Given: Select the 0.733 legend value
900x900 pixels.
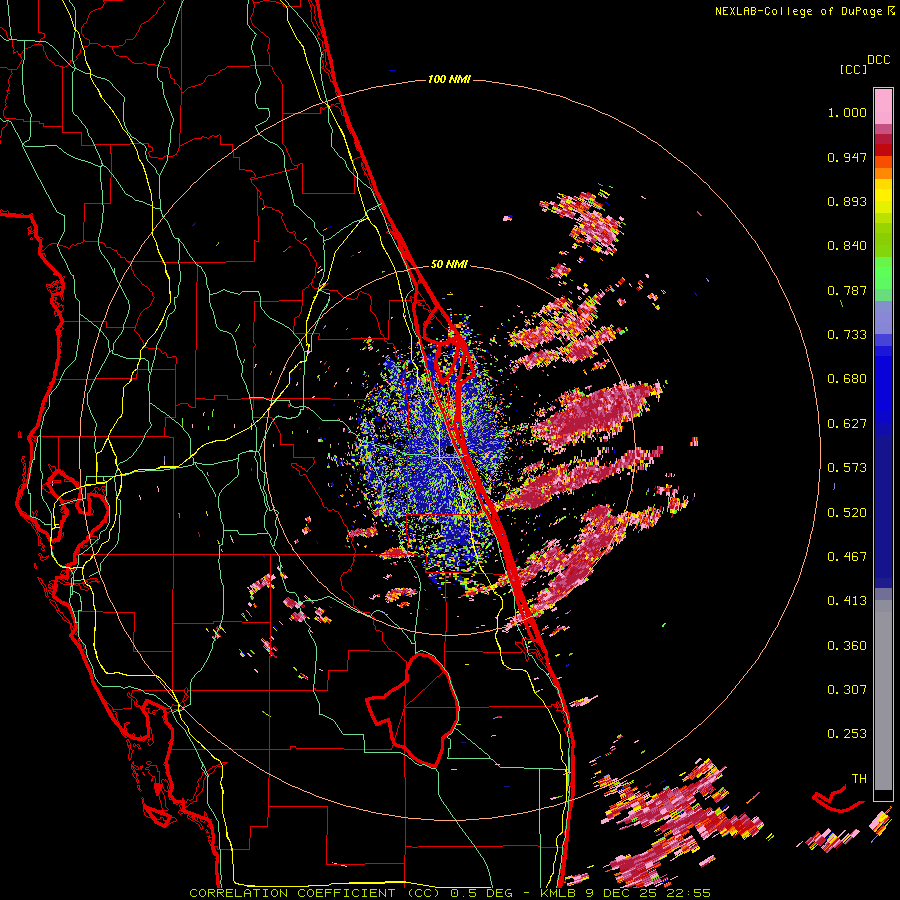Looking at the screenshot, I should click(847, 335).
